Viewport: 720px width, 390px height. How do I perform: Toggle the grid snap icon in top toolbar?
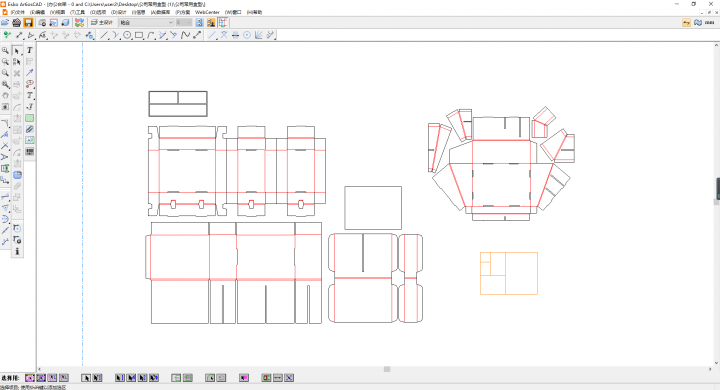(223, 23)
